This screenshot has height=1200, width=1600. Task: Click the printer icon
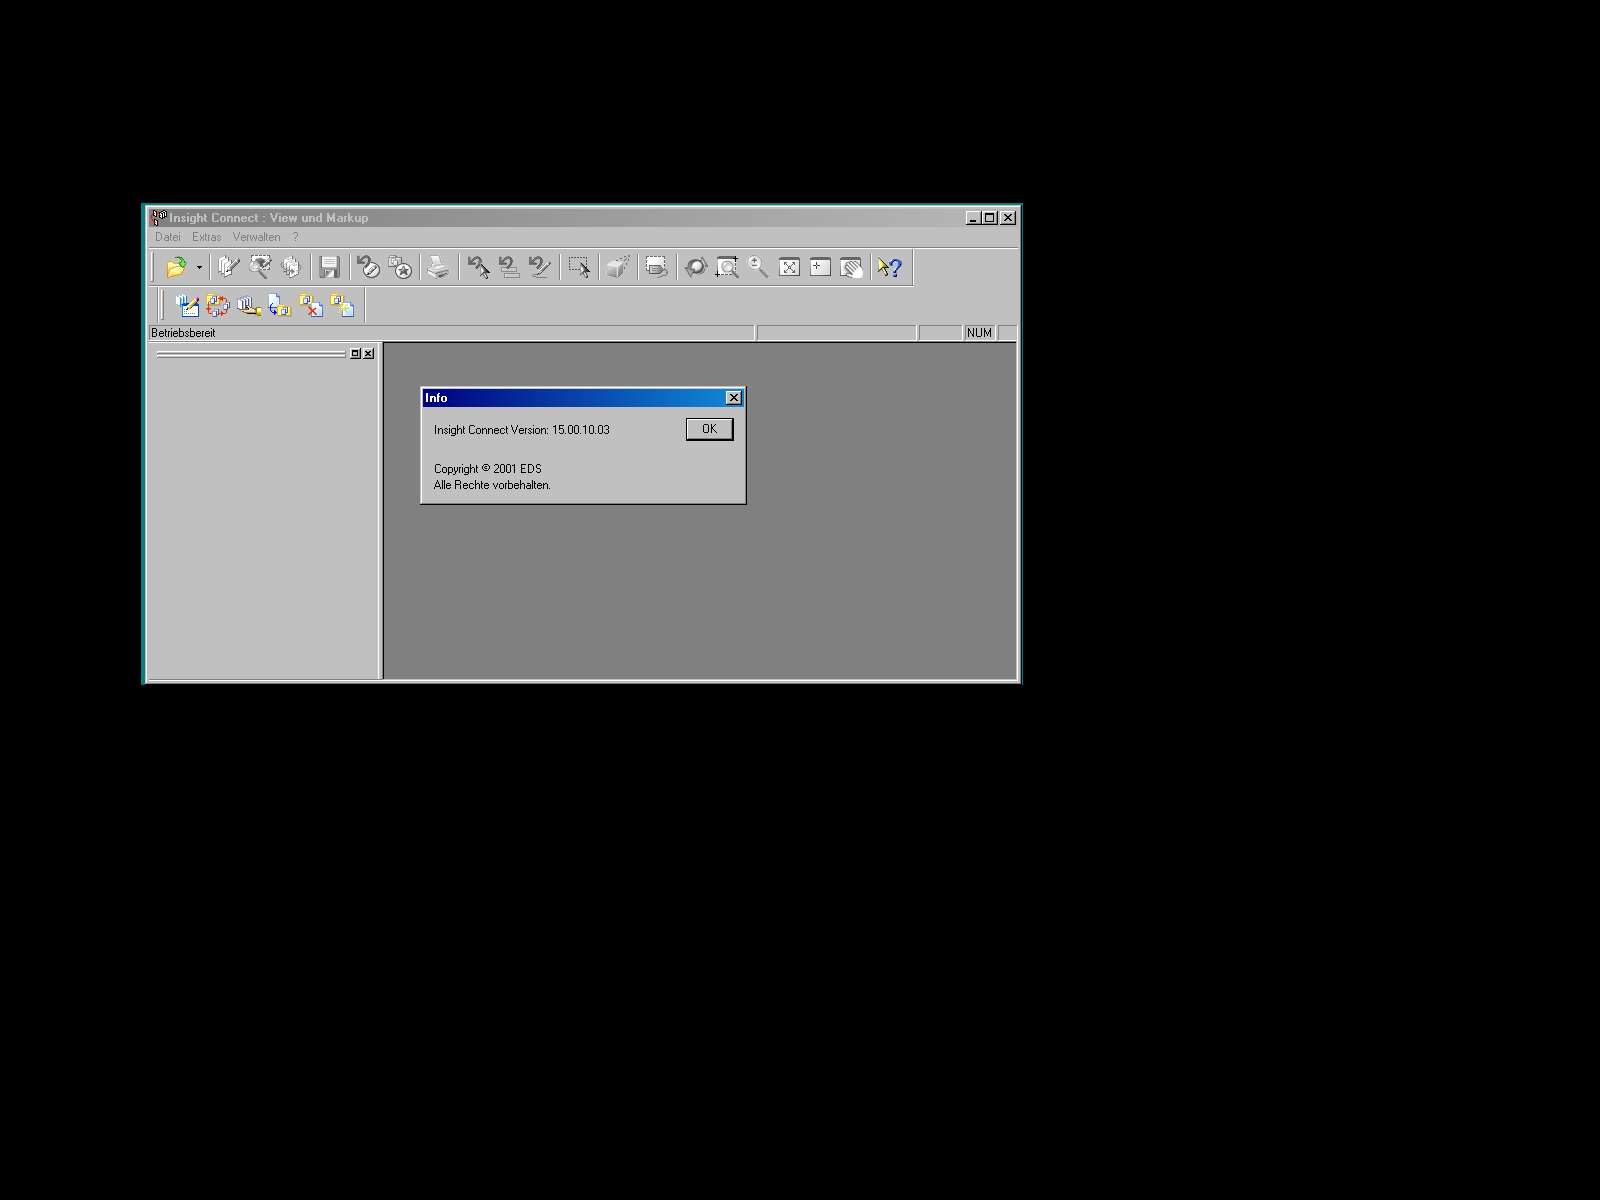tap(438, 267)
